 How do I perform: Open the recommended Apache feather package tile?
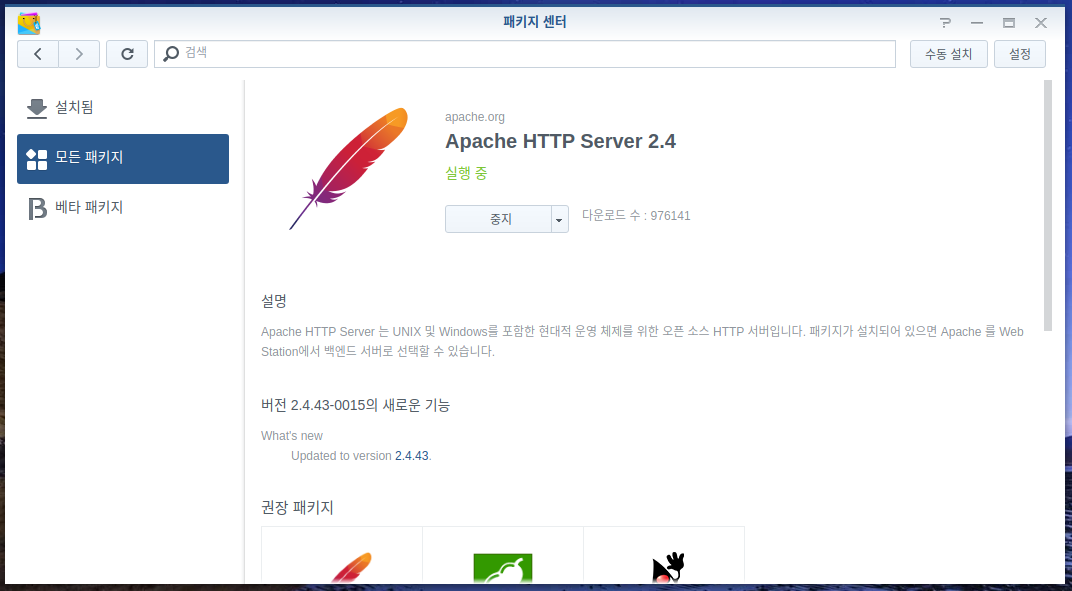342,555
